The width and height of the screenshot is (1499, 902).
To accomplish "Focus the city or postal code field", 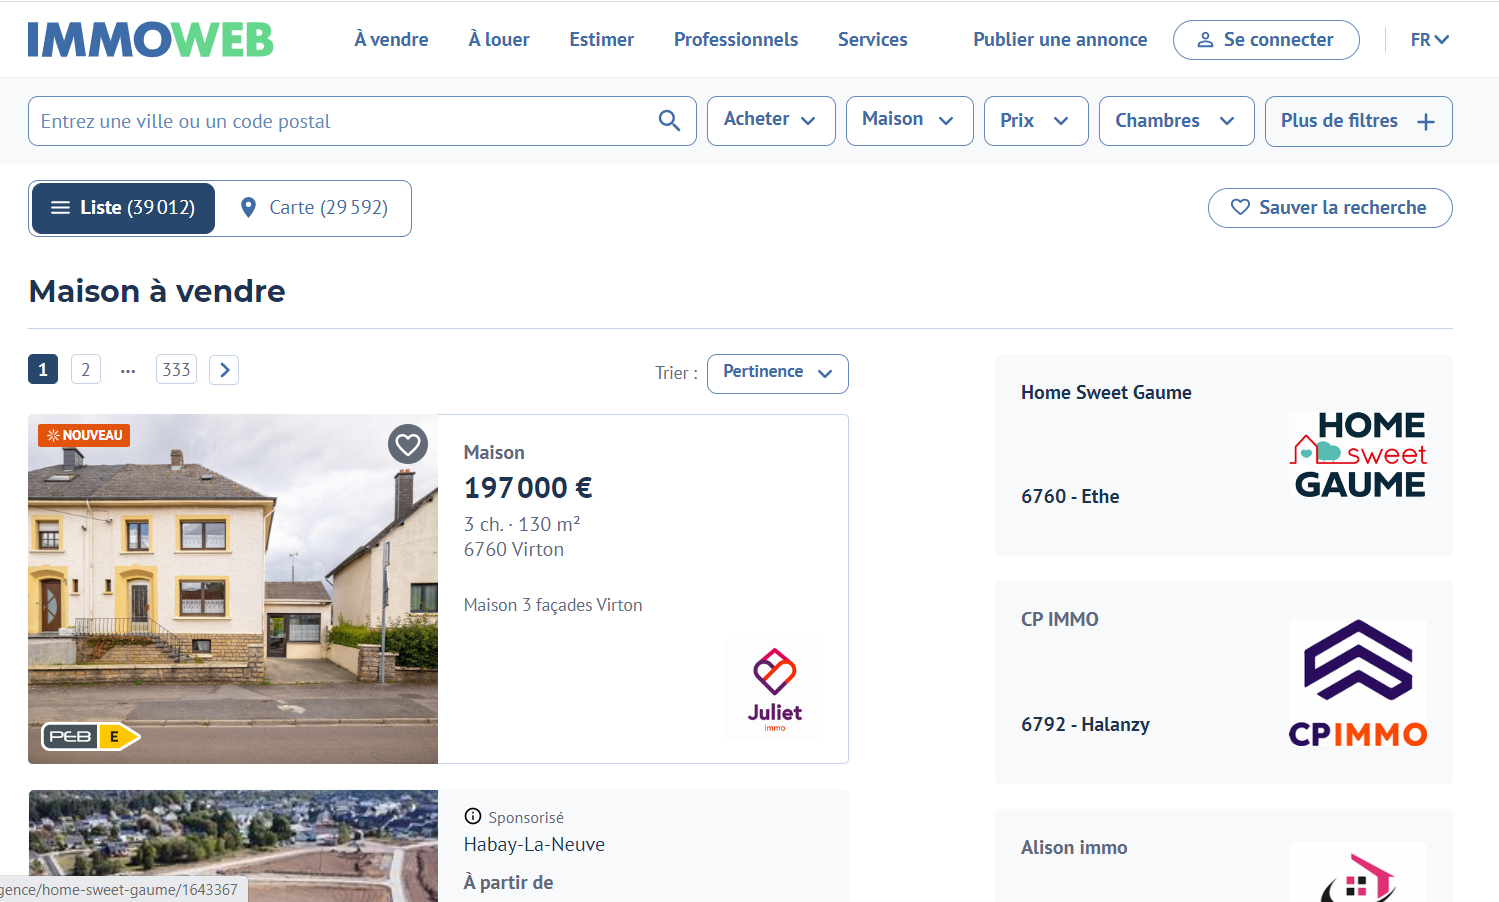I will pos(340,121).
